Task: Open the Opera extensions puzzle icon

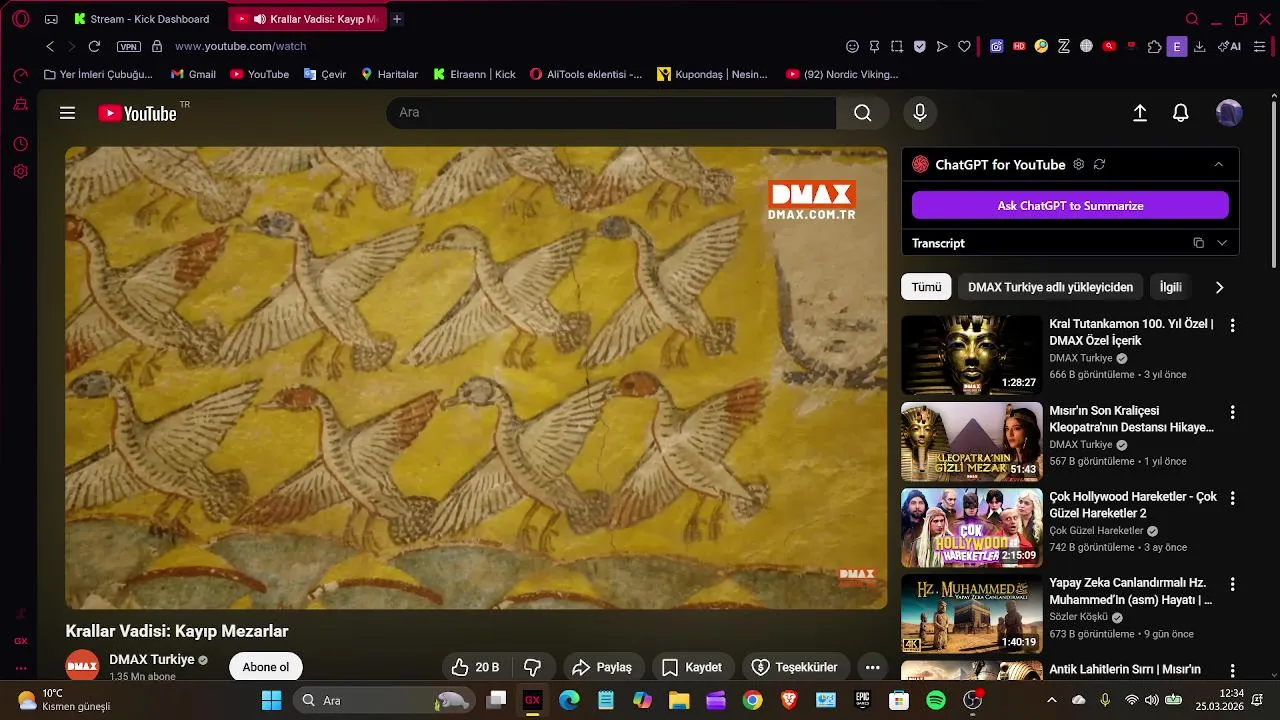Action: pos(1155,46)
